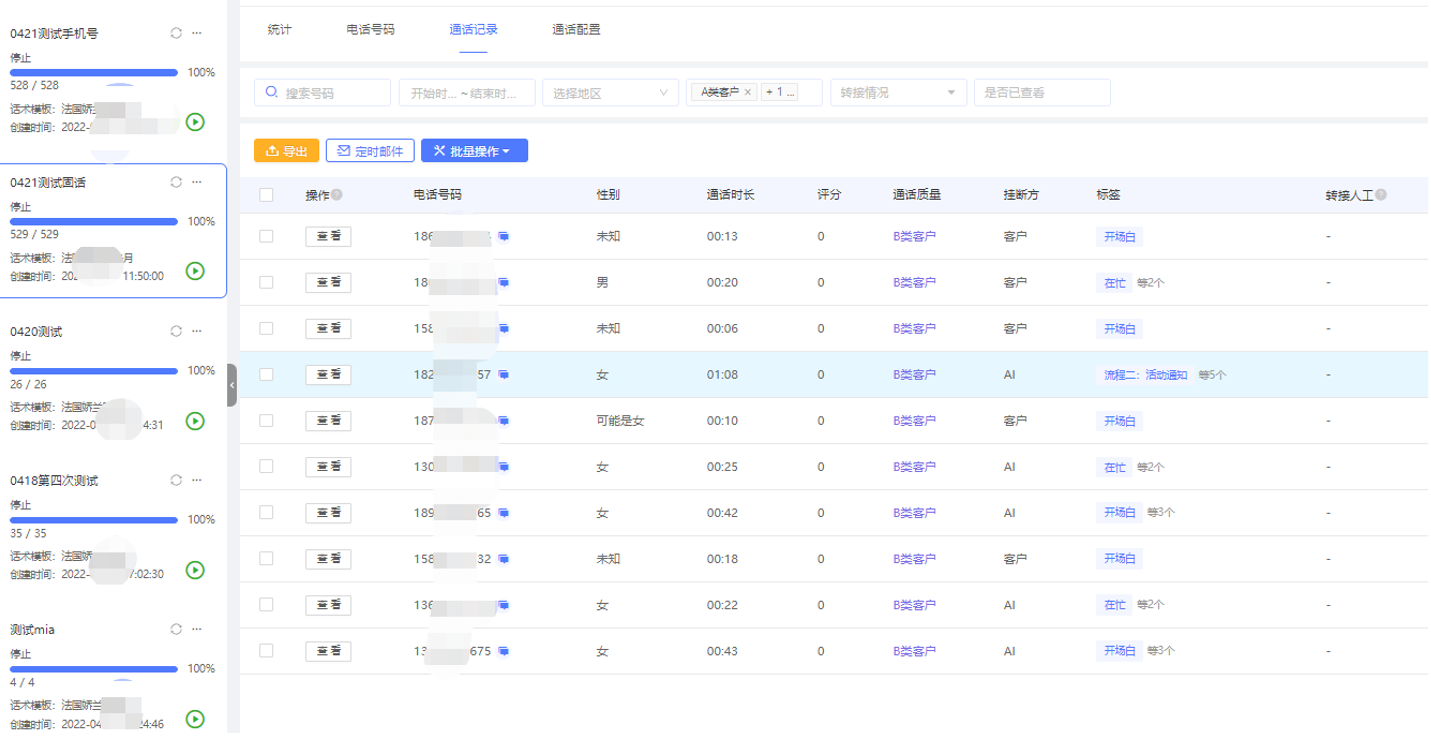This screenshot has width=1431, height=738.
Task: Click the 定时邮件 button
Action: click(x=370, y=151)
